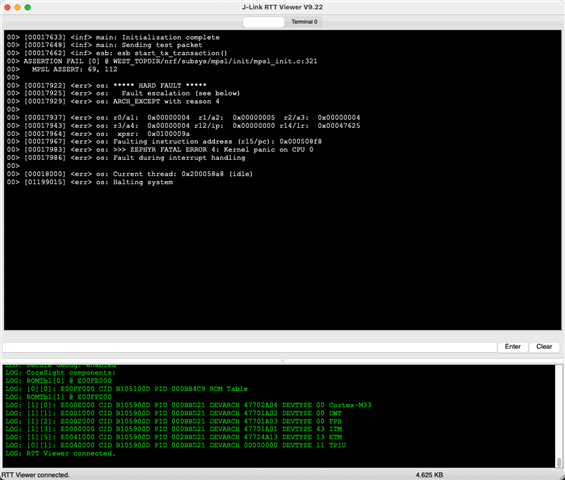Switch to the Terminal 0 tab
Screen dimensions: 565x480
(304, 22)
